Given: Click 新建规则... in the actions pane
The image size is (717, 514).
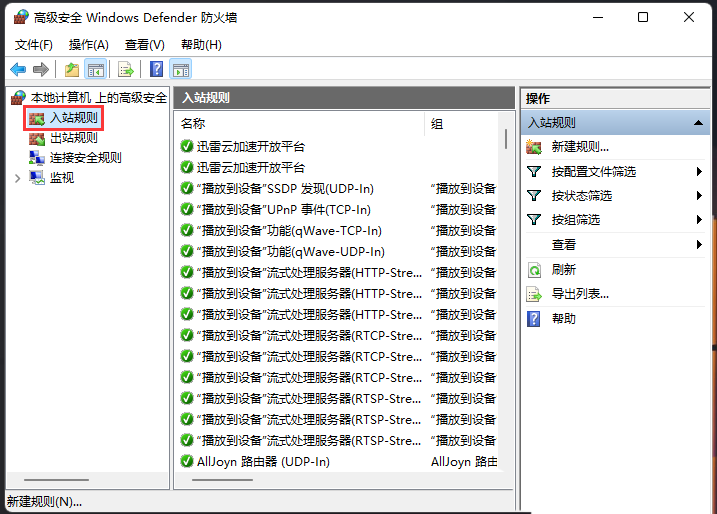Looking at the screenshot, I should [x=580, y=147].
